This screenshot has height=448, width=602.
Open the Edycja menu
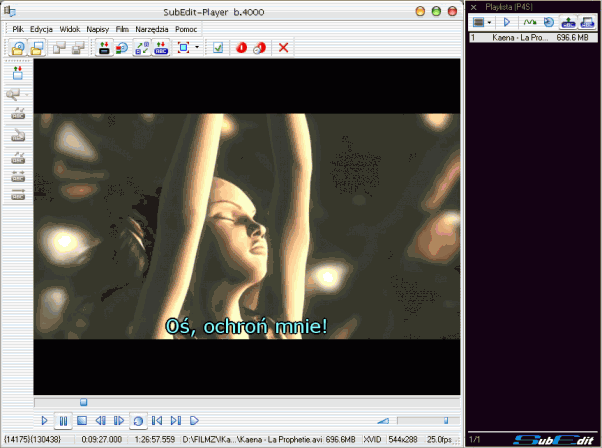coord(41,29)
